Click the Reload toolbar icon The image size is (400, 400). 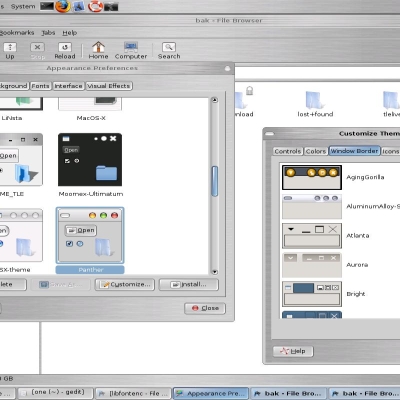tap(65, 51)
